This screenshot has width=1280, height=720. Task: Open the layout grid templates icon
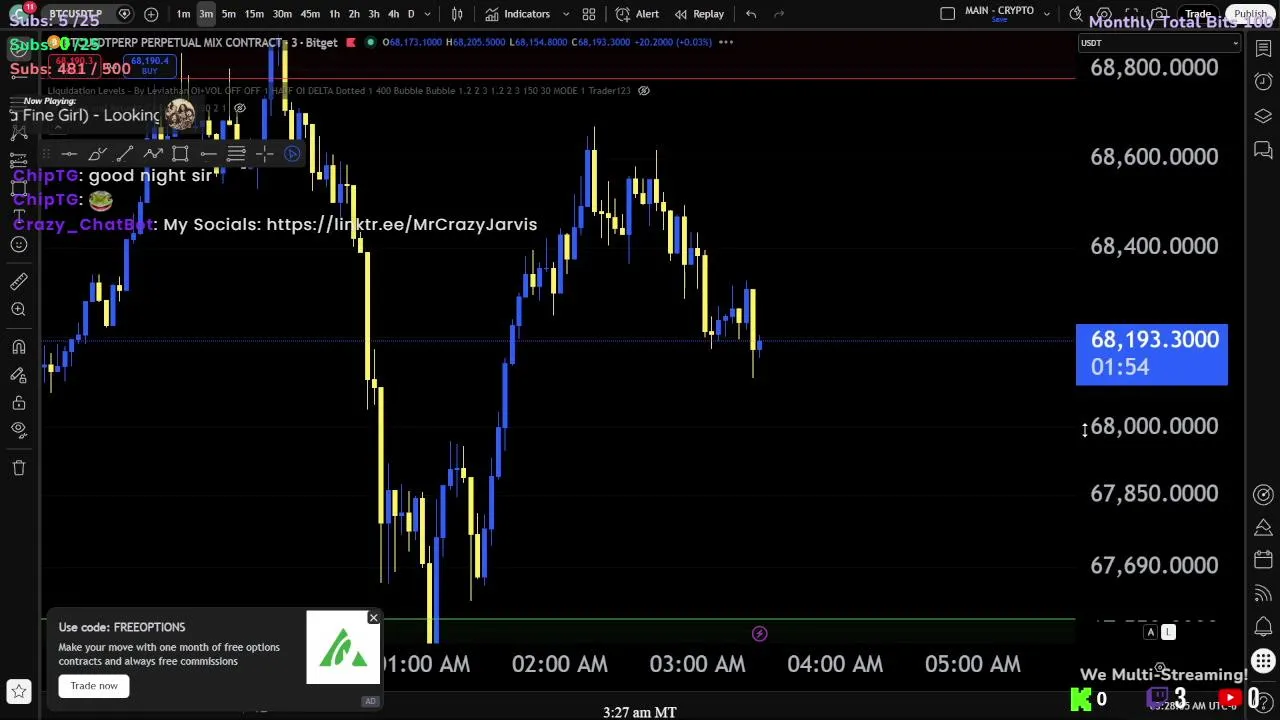click(x=589, y=14)
